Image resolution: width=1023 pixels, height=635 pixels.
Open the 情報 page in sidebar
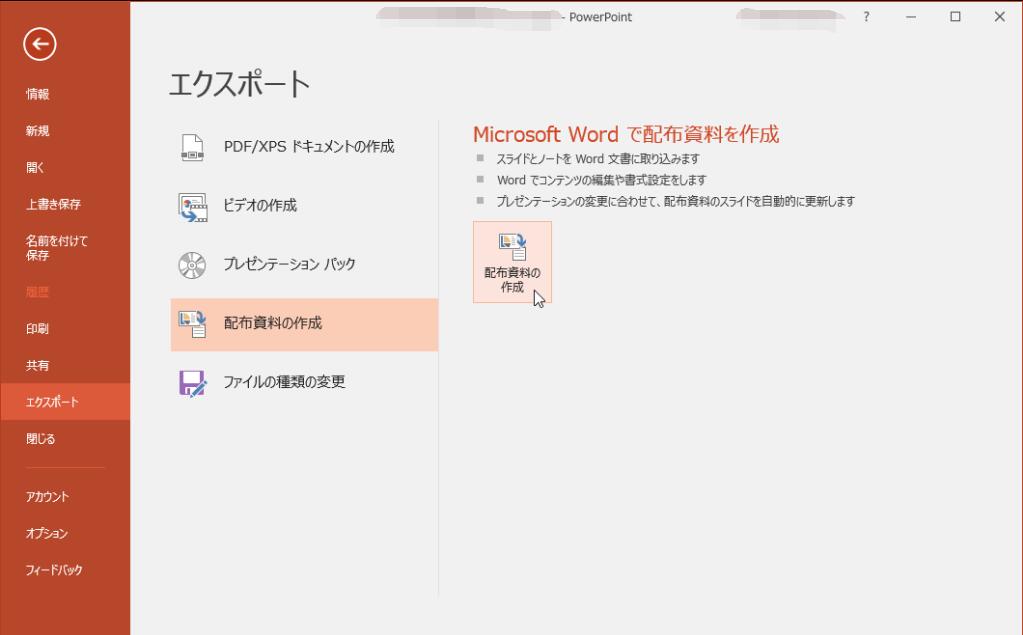pyautogui.click(x=38, y=95)
